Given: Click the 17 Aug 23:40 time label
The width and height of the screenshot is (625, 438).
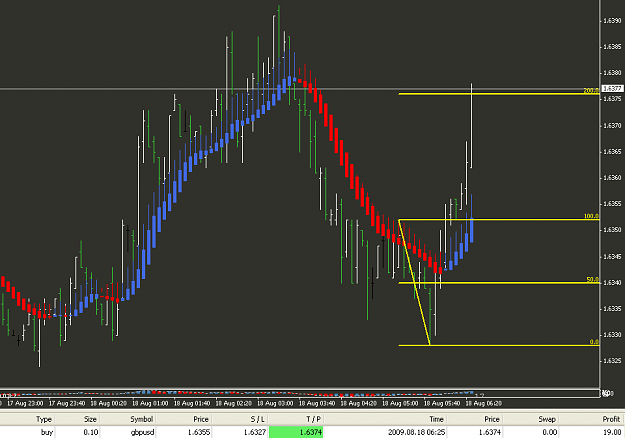Looking at the screenshot, I should click(67, 403).
